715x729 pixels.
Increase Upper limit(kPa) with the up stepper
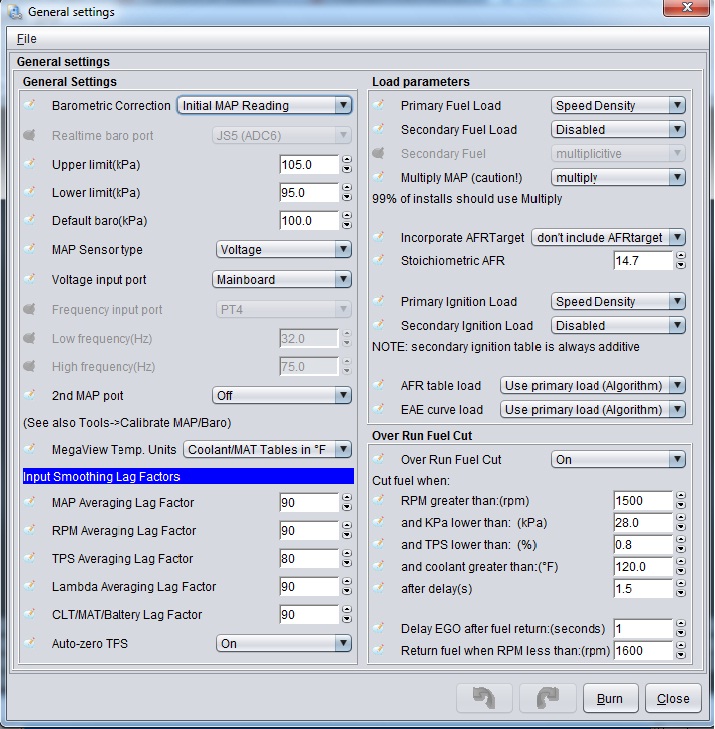(x=347, y=160)
